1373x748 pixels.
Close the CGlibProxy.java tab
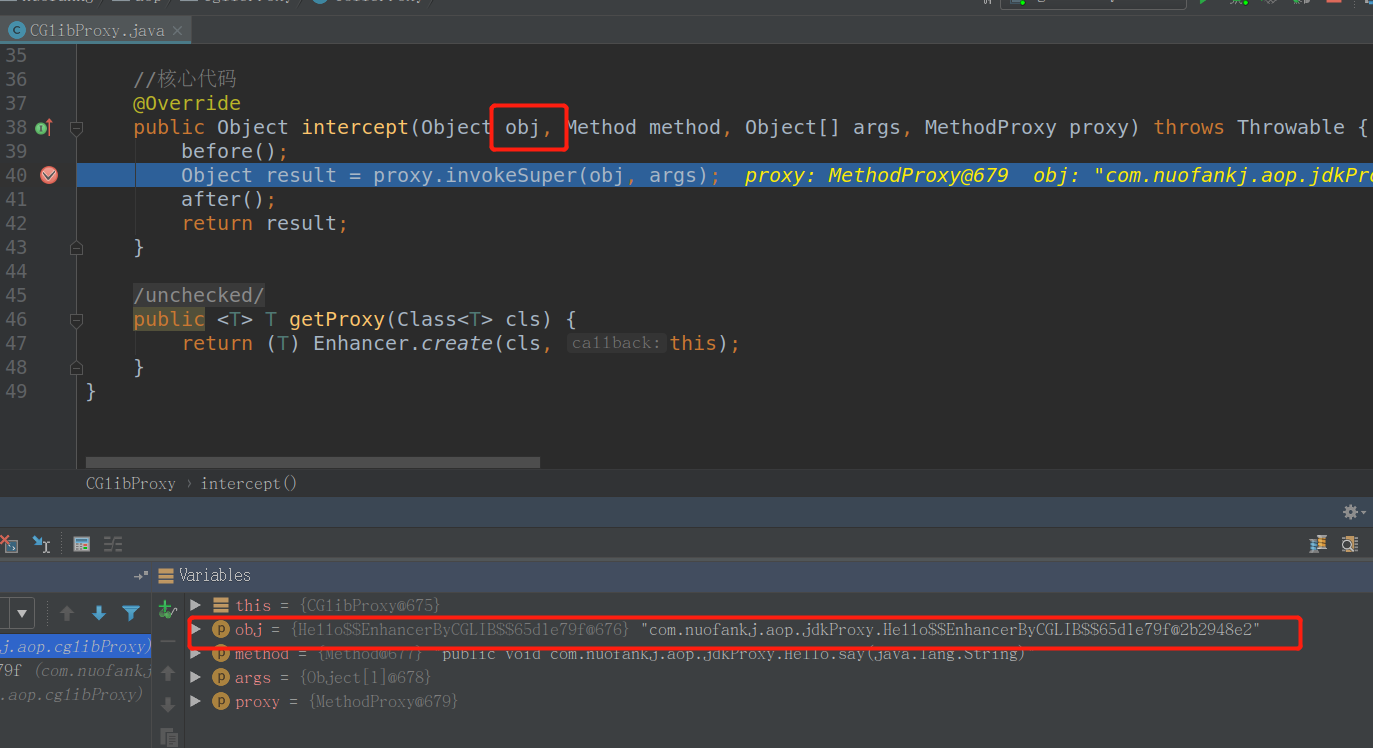point(178,31)
